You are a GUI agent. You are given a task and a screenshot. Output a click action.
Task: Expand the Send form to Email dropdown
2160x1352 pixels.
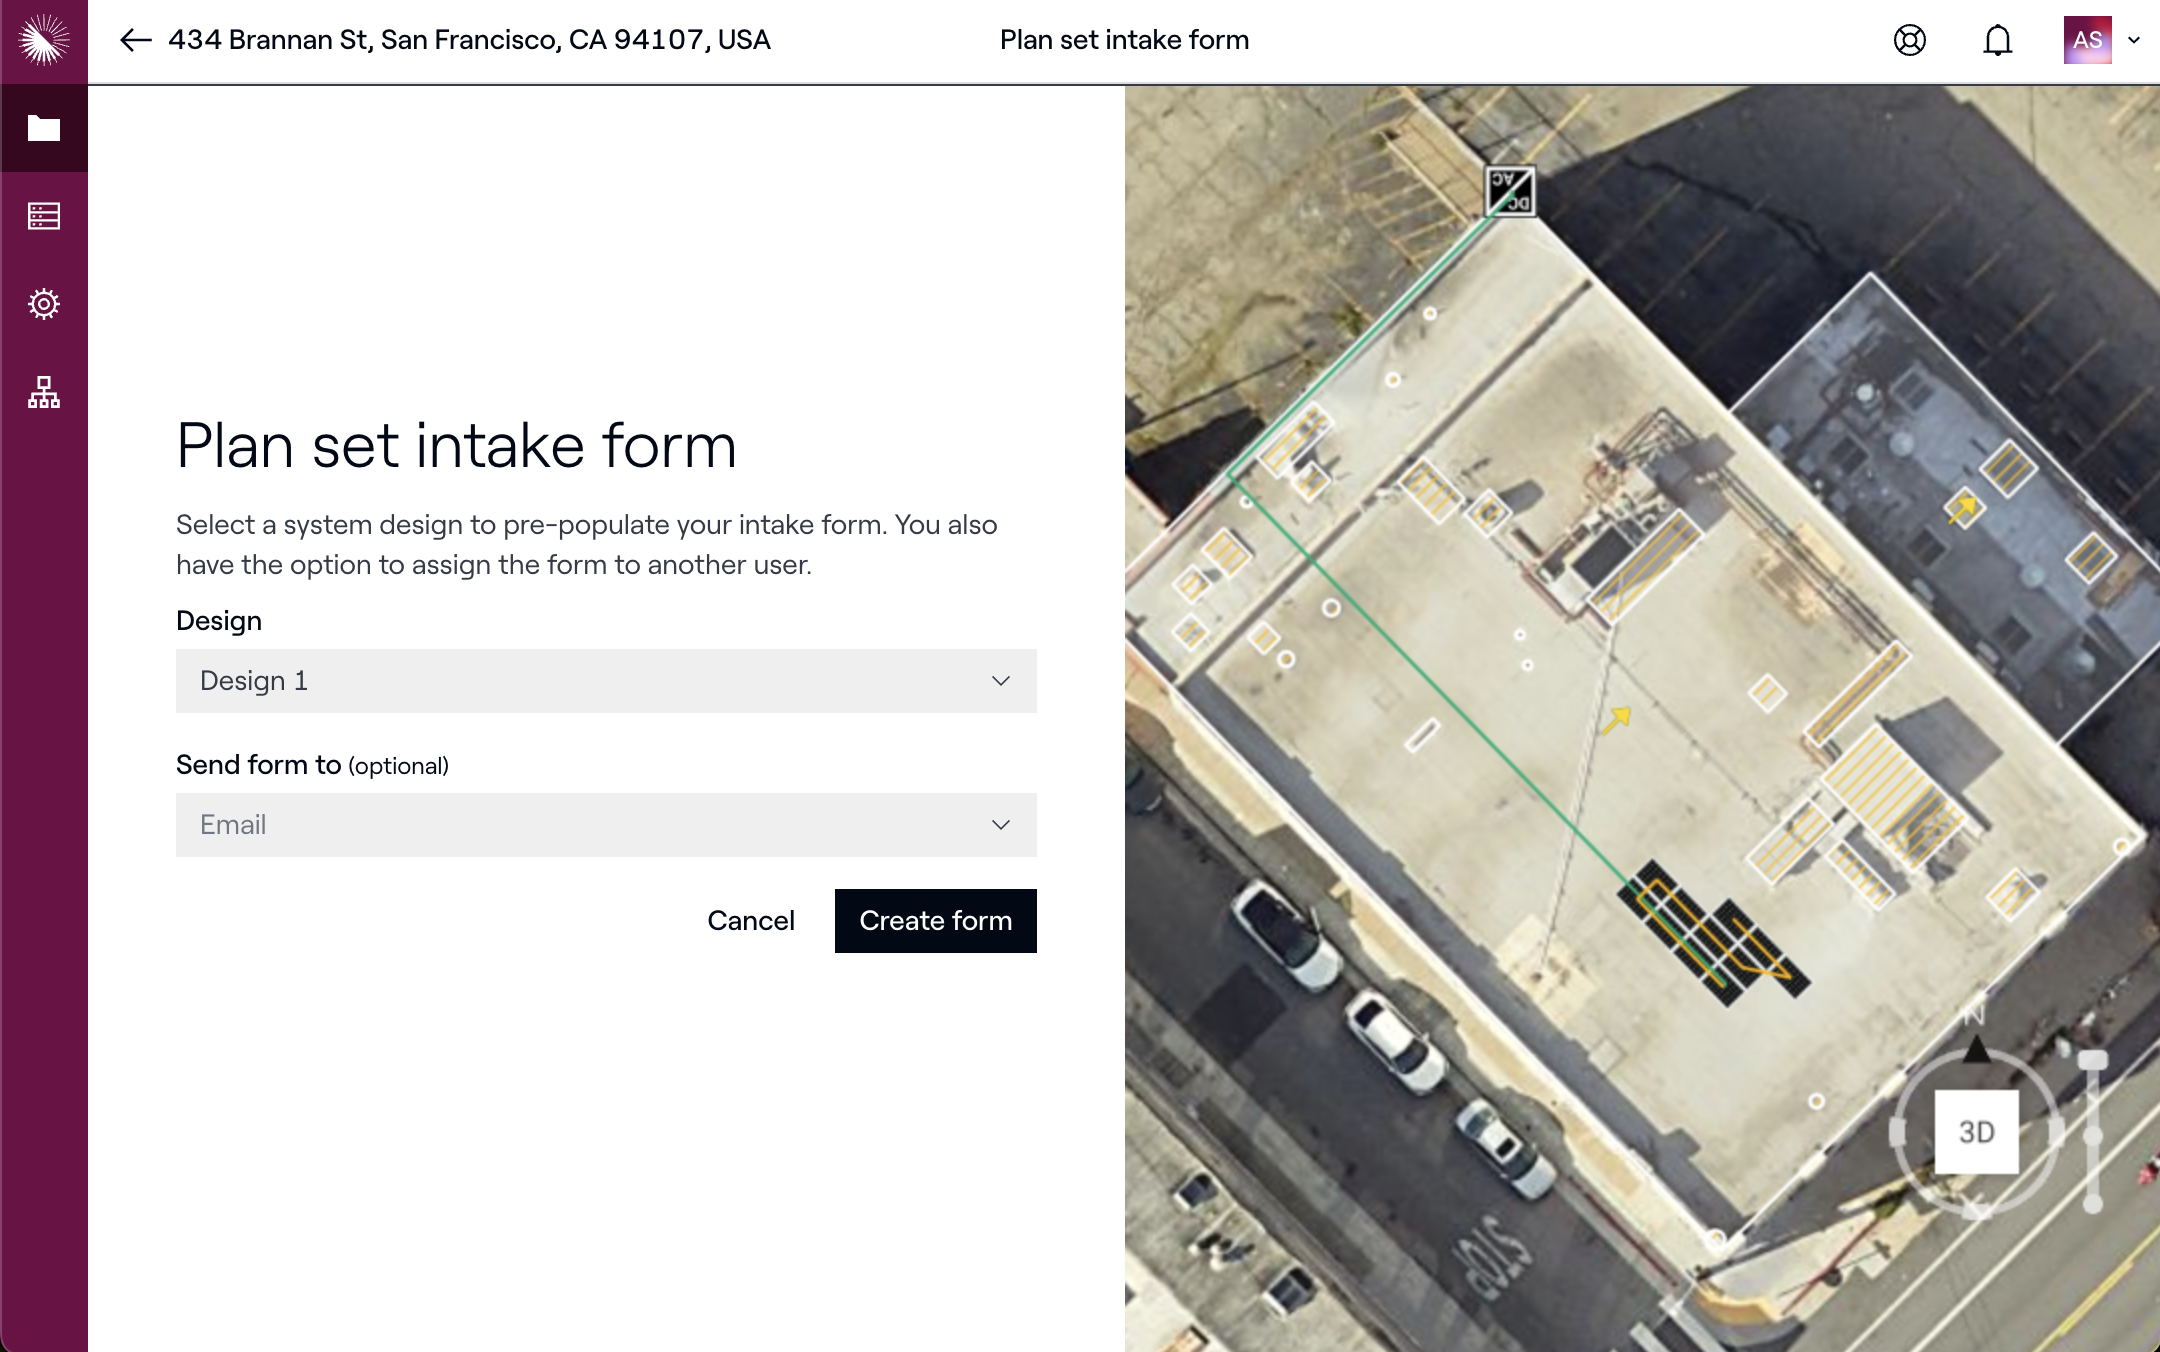(x=606, y=825)
